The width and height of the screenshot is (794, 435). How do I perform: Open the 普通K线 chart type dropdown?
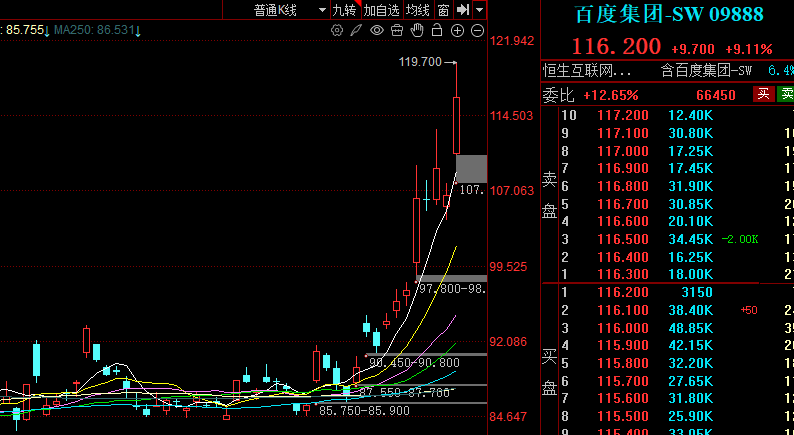click(289, 10)
